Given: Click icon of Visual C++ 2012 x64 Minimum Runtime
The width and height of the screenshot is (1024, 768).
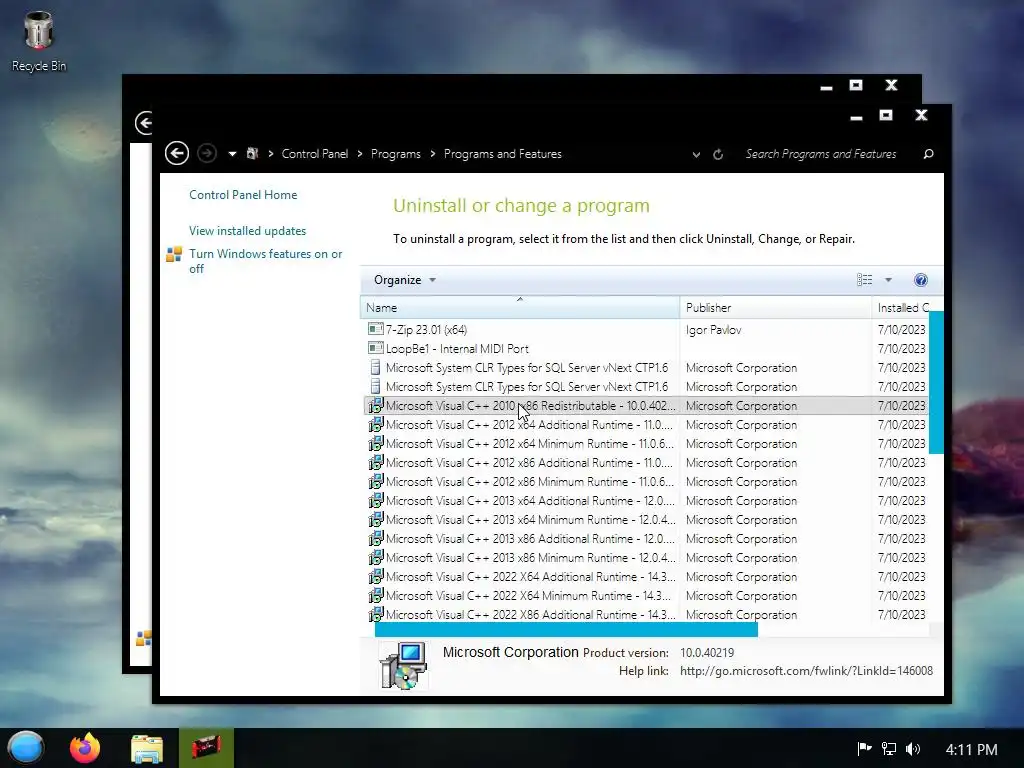Looking at the screenshot, I should coord(376,443).
